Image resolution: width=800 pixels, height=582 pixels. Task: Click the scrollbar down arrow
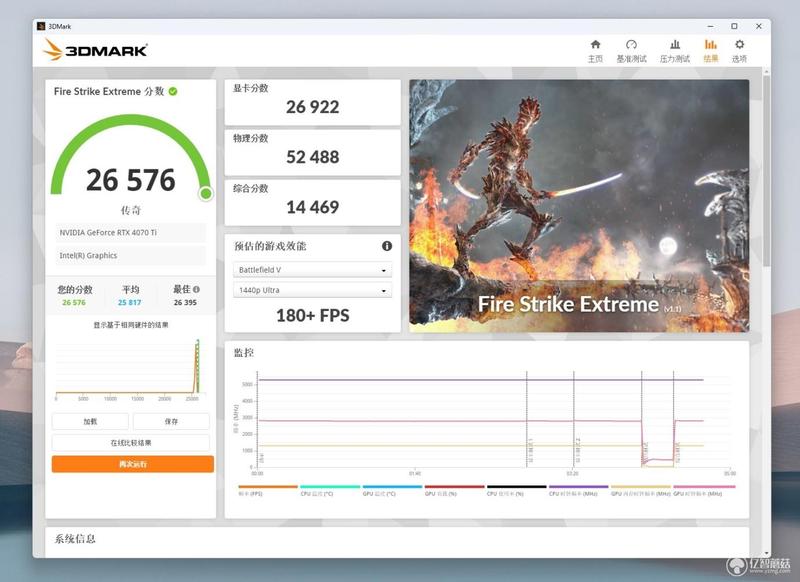[x=766, y=553]
